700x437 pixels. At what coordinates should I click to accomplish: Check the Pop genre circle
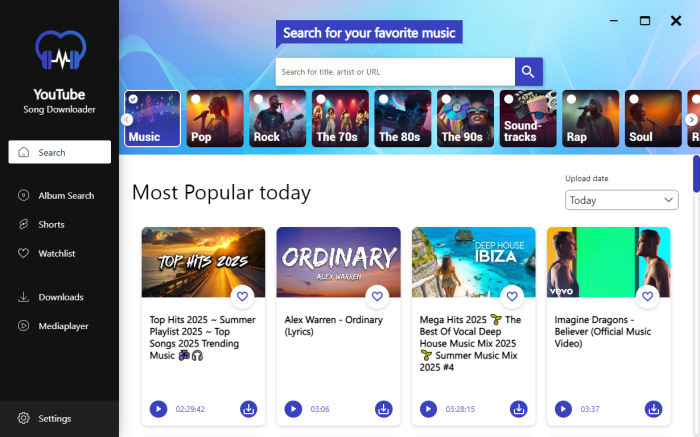pyautogui.click(x=196, y=99)
